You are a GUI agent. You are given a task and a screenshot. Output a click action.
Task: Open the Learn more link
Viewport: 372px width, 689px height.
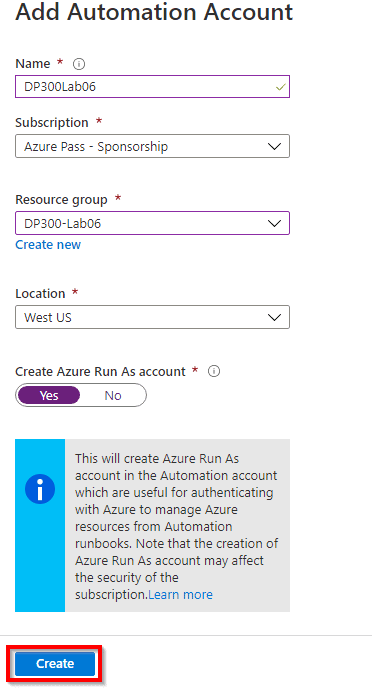point(181,595)
